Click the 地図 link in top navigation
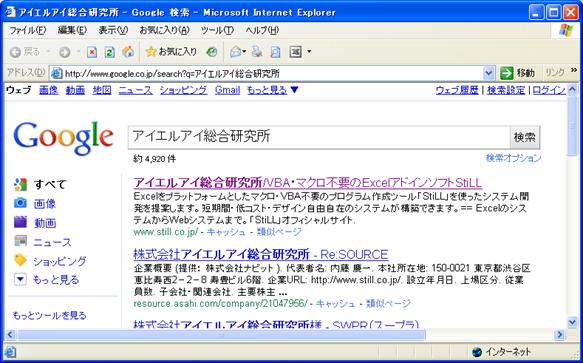The image size is (583, 363). tap(102, 90)
